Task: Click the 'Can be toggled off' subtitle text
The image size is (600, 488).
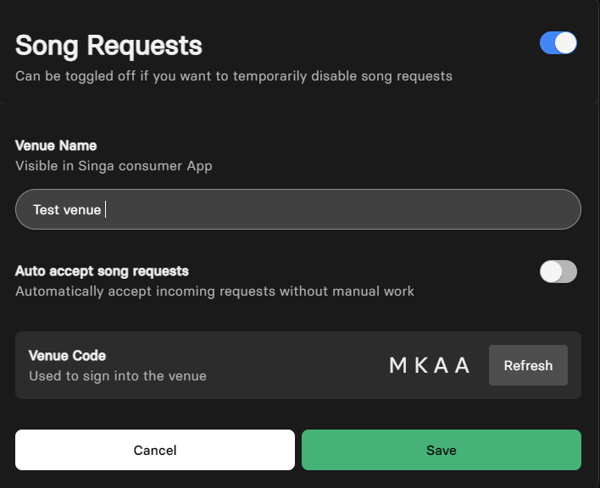Action: pyautogui.click(x=234, y=76)
